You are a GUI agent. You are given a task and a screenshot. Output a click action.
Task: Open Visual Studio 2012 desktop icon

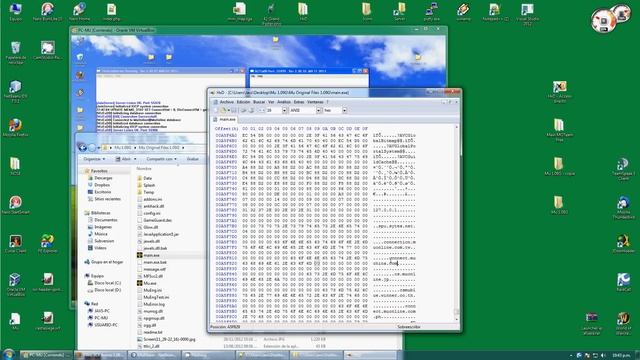click(x=527, y=13)
